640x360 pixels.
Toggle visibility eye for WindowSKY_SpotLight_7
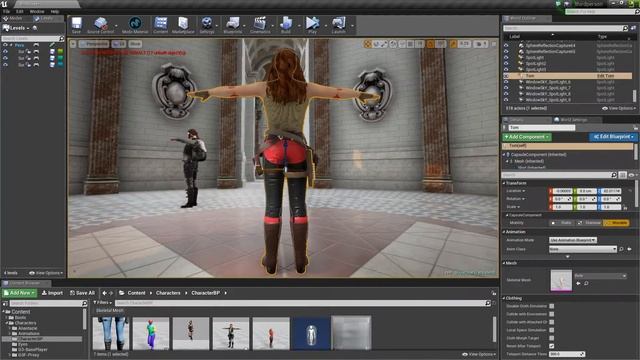point(506,88)
